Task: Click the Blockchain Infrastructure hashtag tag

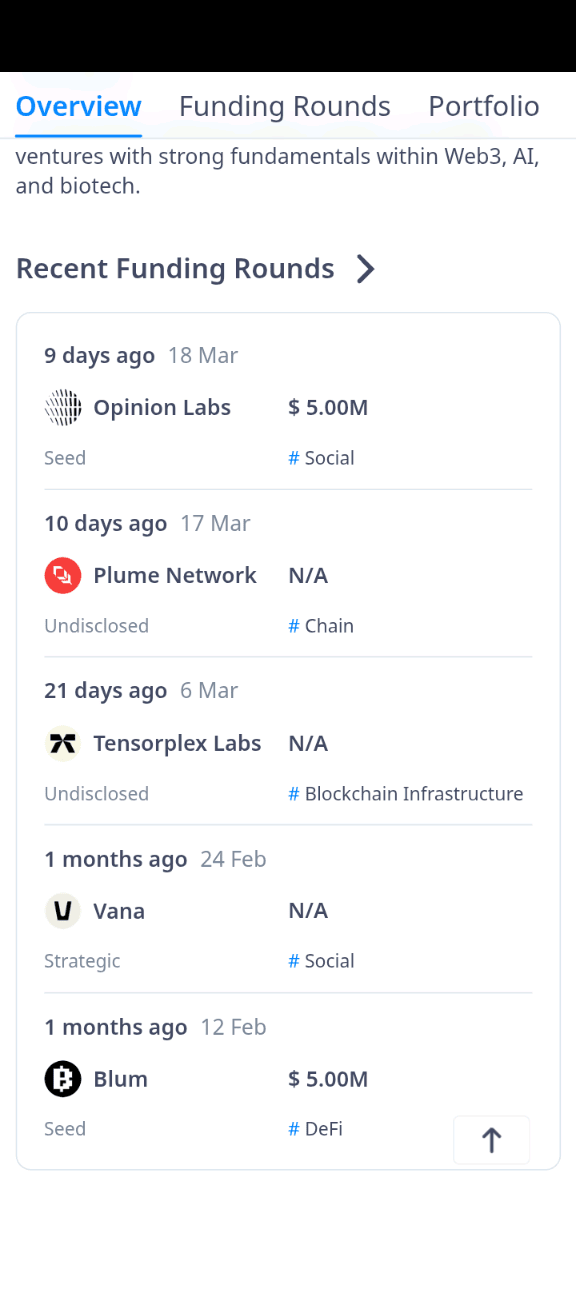Action: (x=406, y=794)
